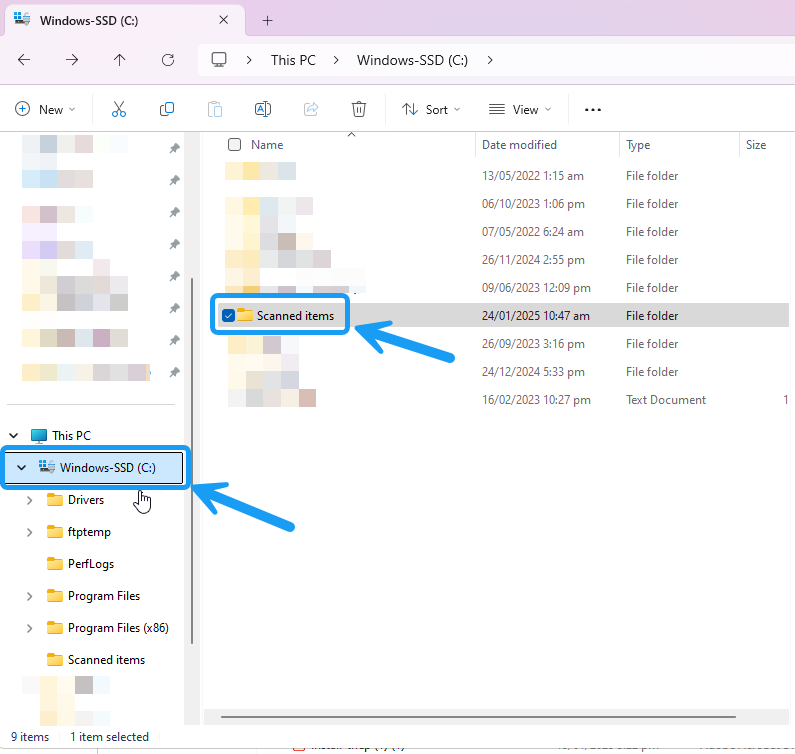
Task: Click the Text Document type cell
Action: point(666,400)
